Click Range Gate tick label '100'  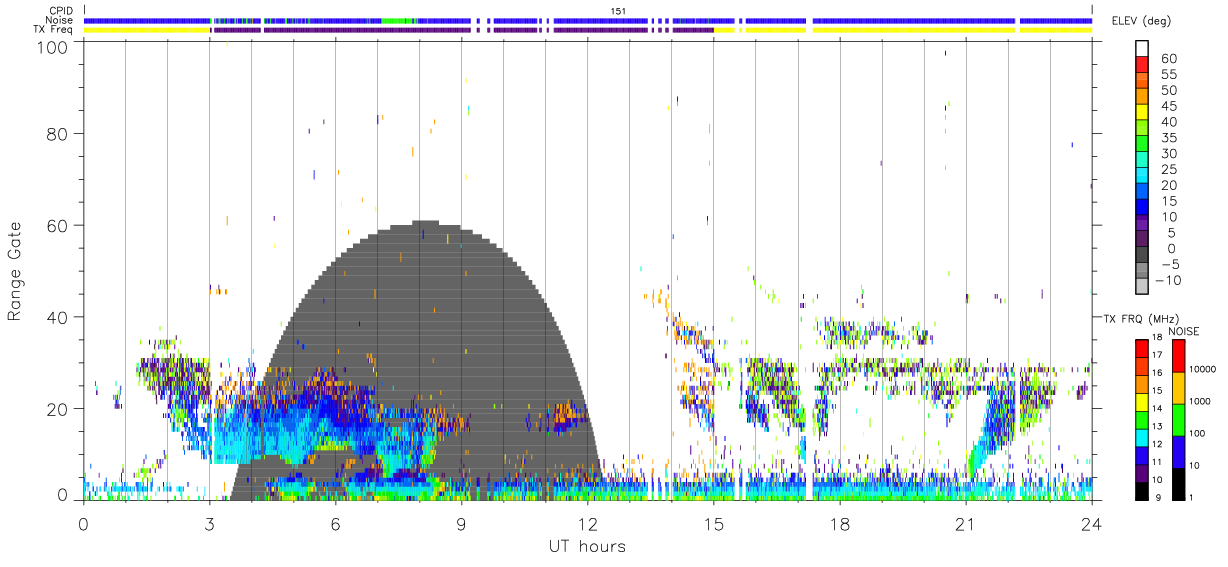click(x=53, y=46)
